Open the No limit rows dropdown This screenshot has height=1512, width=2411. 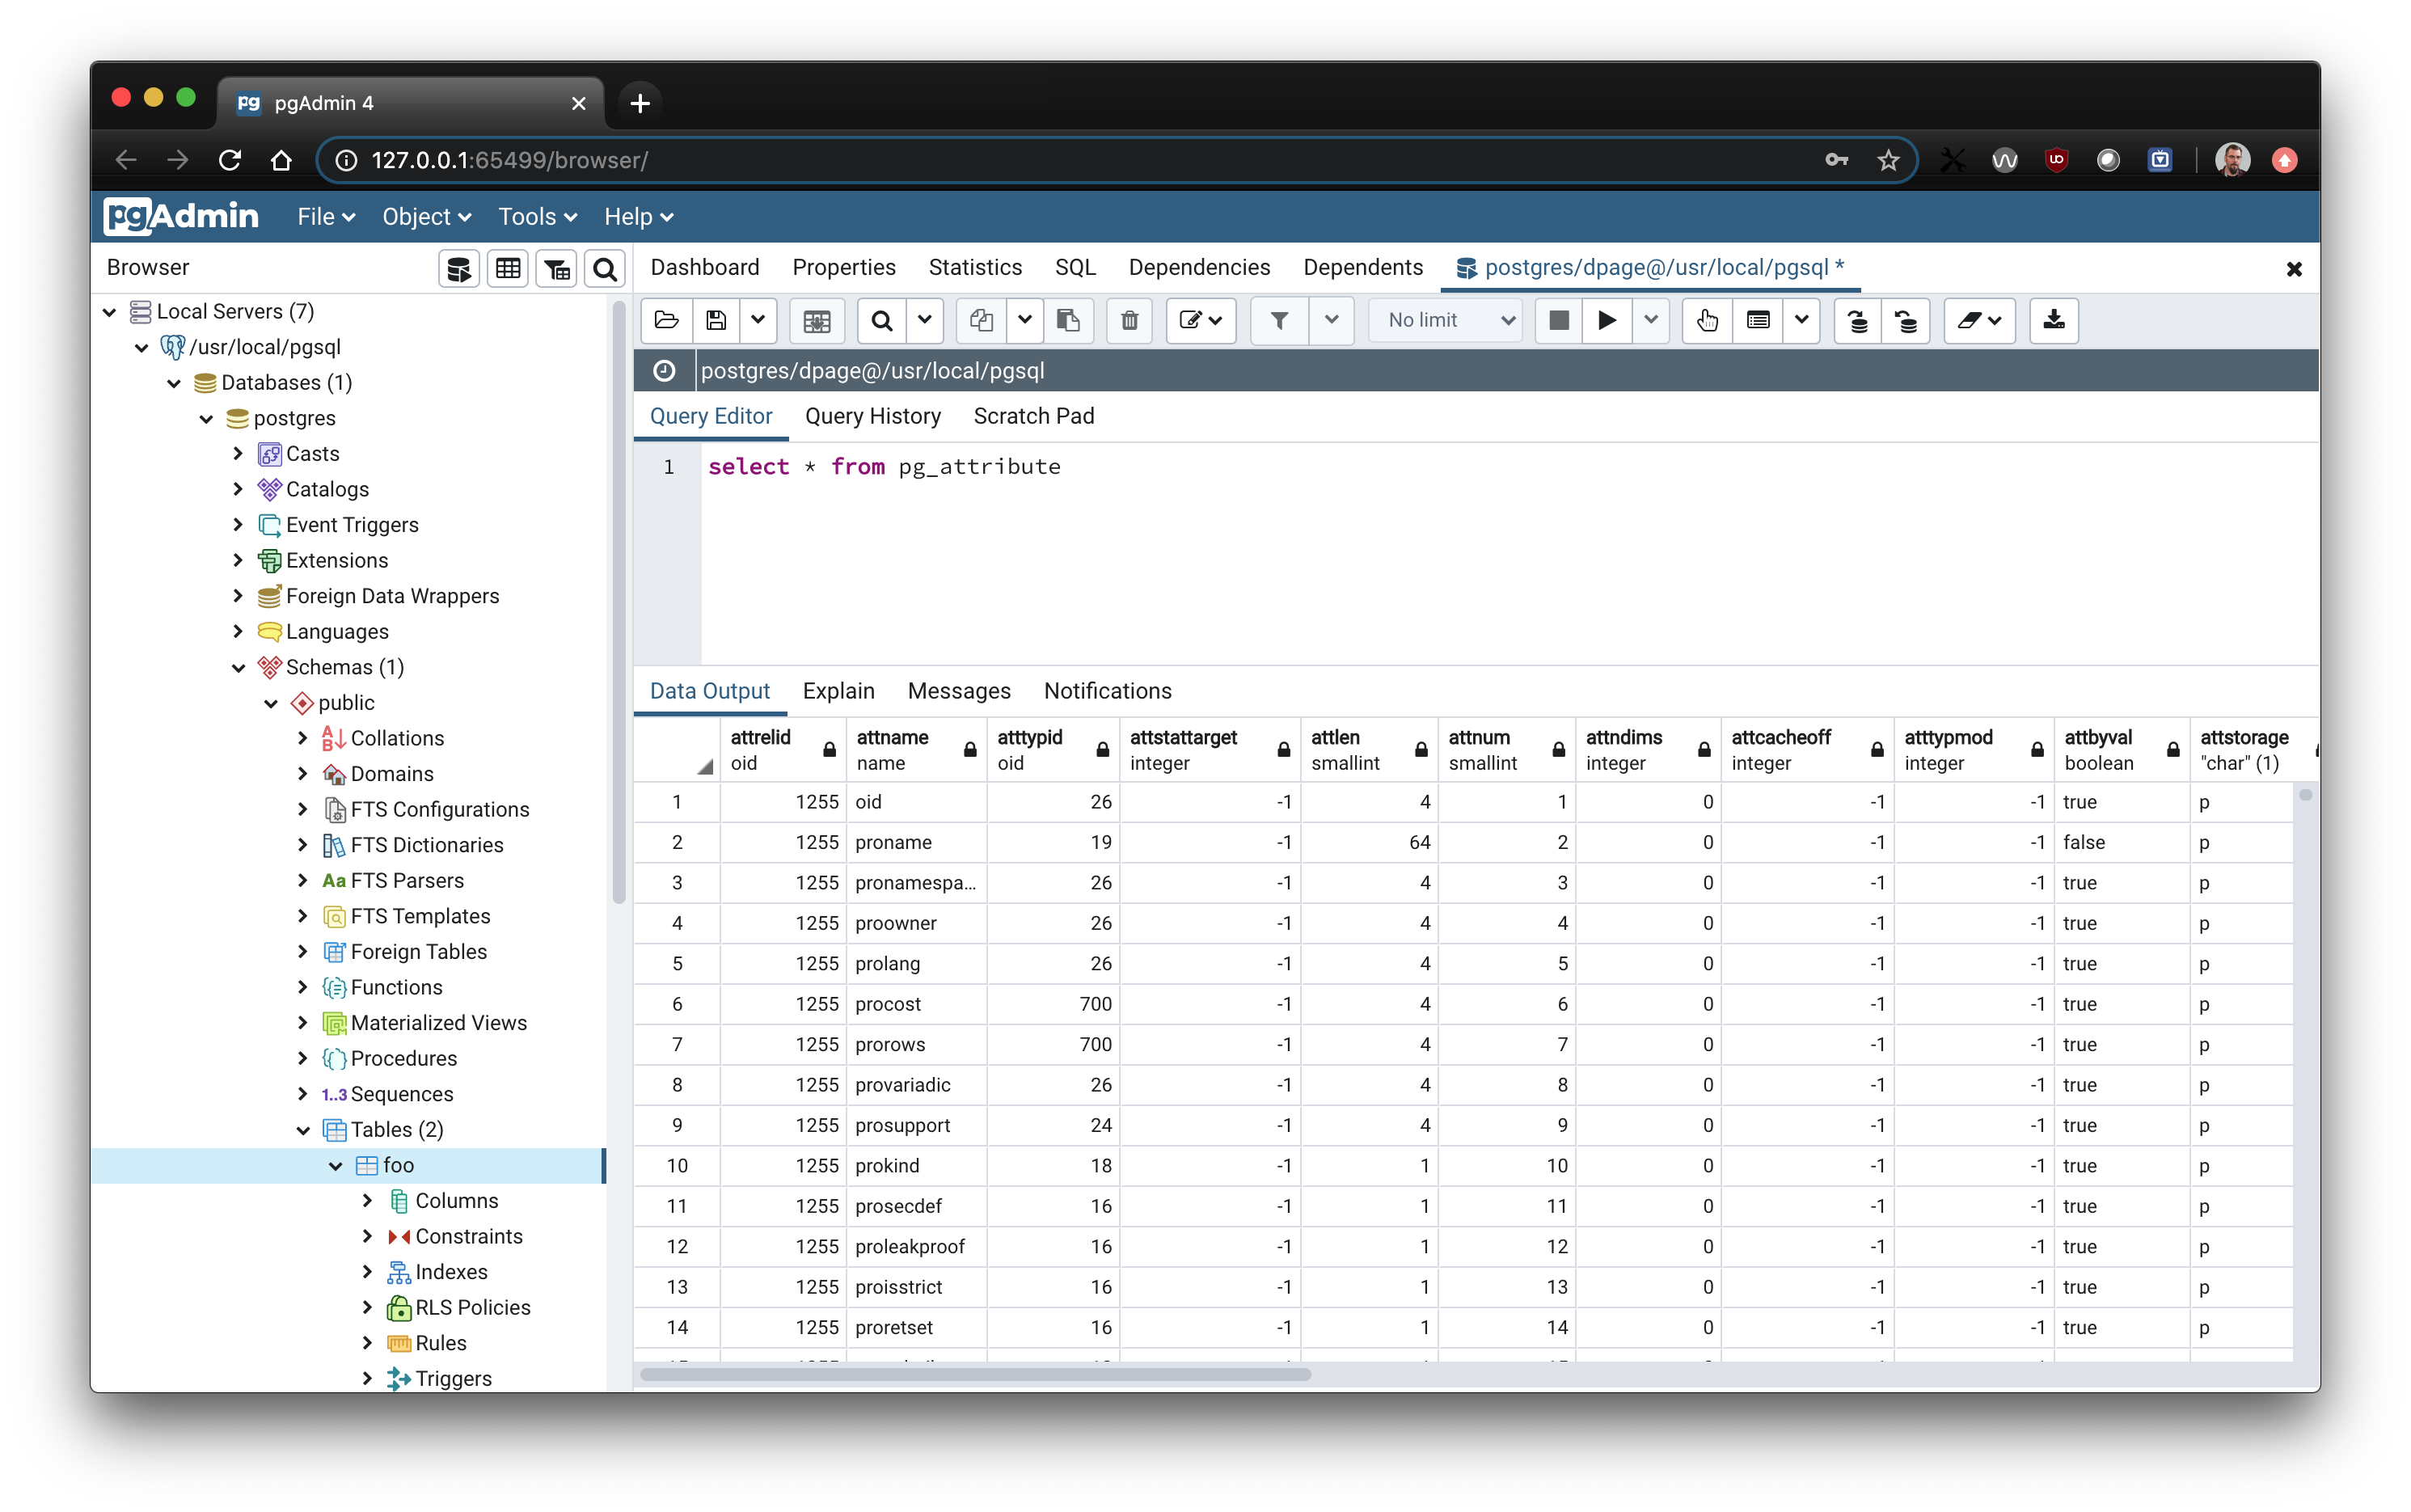(x=1449, y=320)
